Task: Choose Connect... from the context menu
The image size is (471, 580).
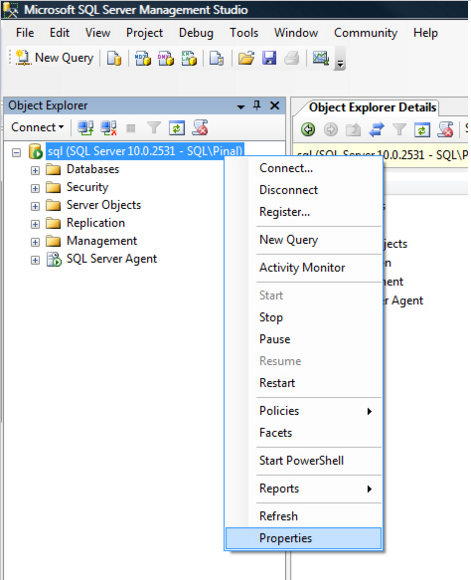Action: (303, 168)
